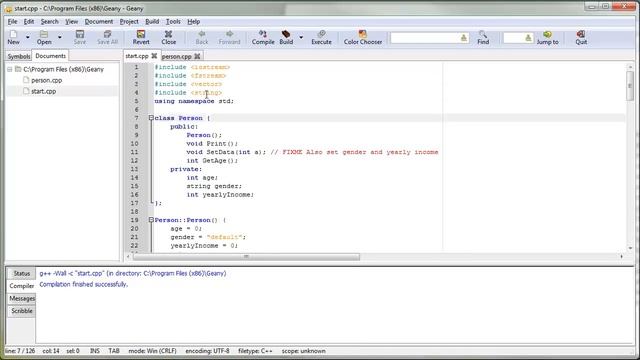Click the Find toolbar icon
Screen dimensions: 640x360
pos(483,37)
